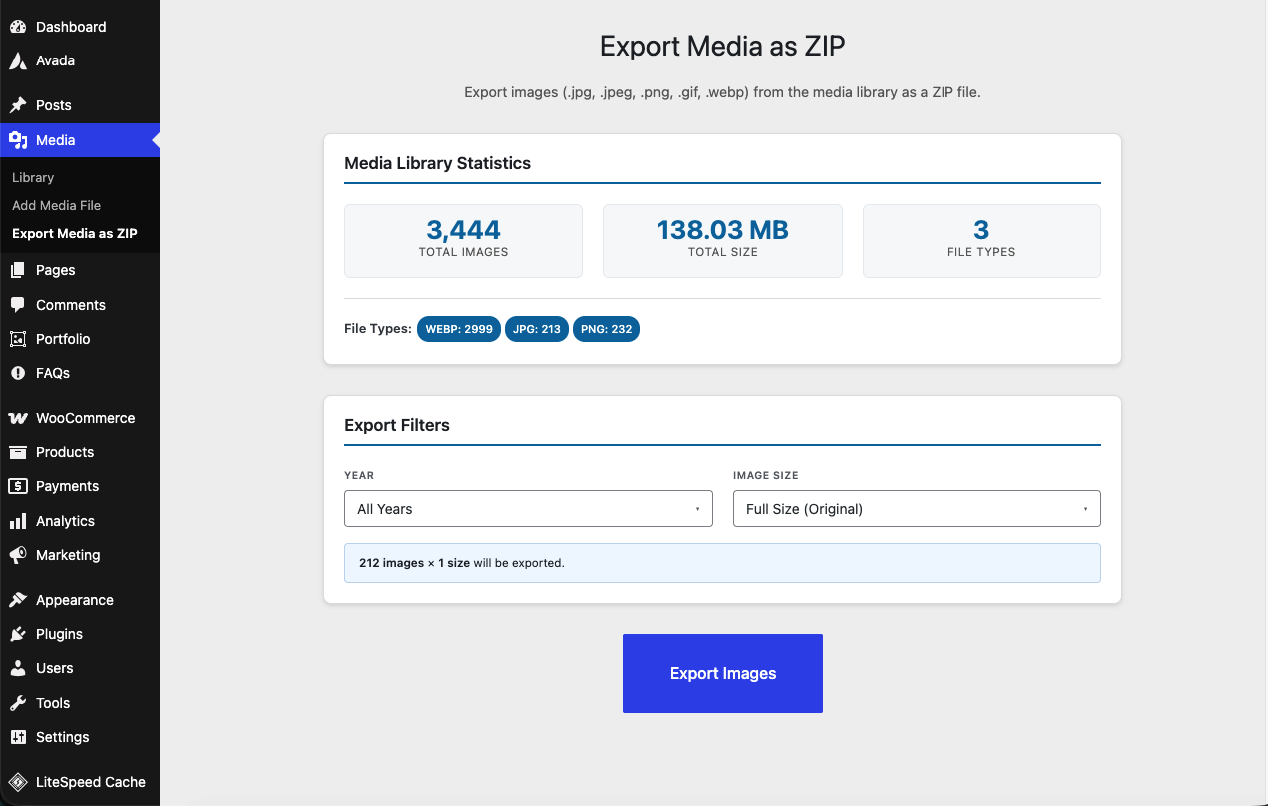Click the export description text under the heading
The height and width of the screenshot is (806, 1268).
point(723,92)
